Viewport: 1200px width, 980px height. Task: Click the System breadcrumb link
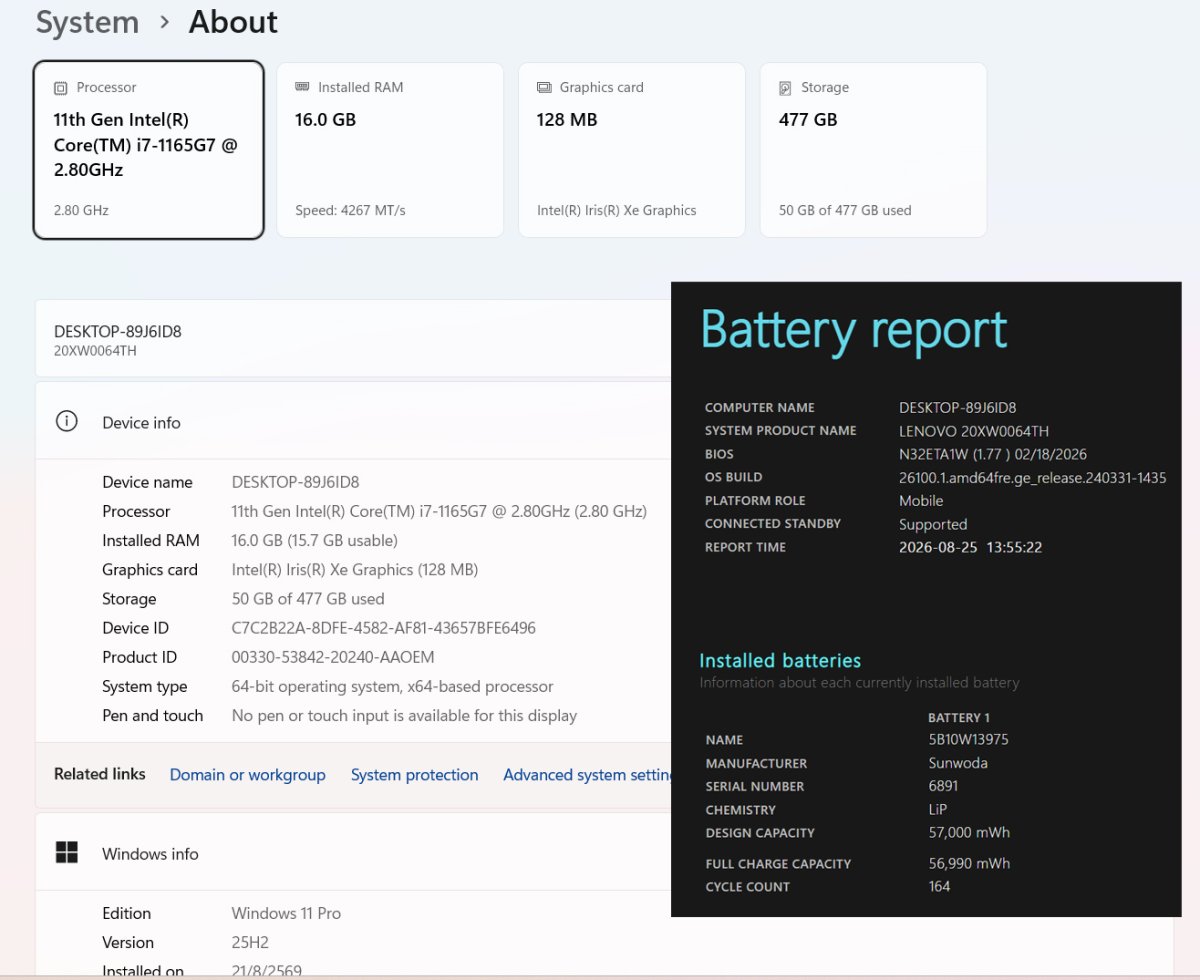(x=87, y=22)
